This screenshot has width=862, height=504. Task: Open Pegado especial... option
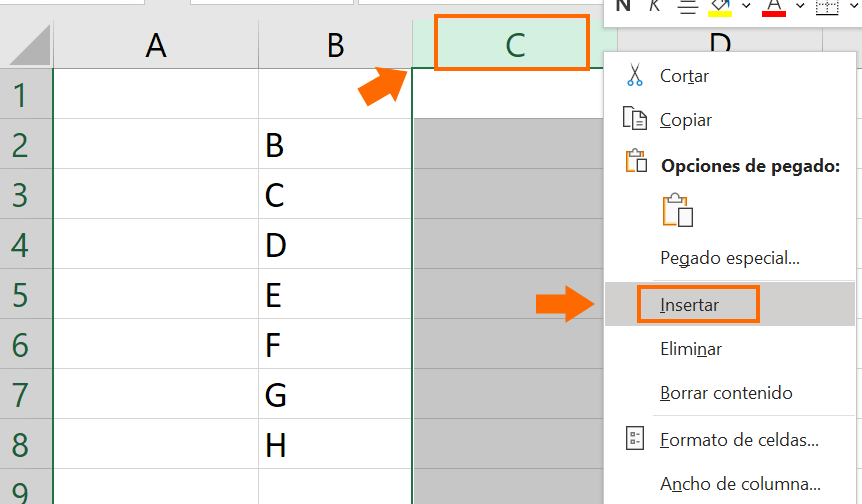[x=730, y=258]
